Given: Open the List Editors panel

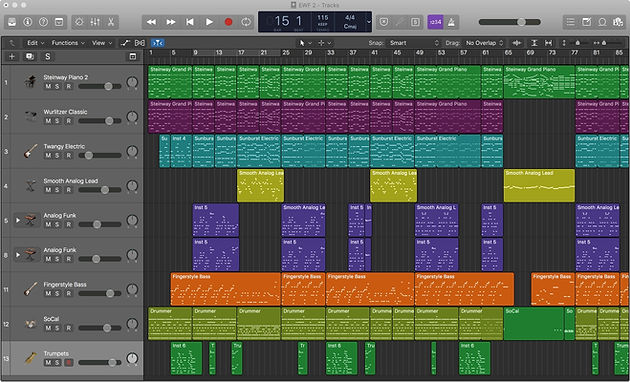Looking at the screenshot, I should [571, 22].
